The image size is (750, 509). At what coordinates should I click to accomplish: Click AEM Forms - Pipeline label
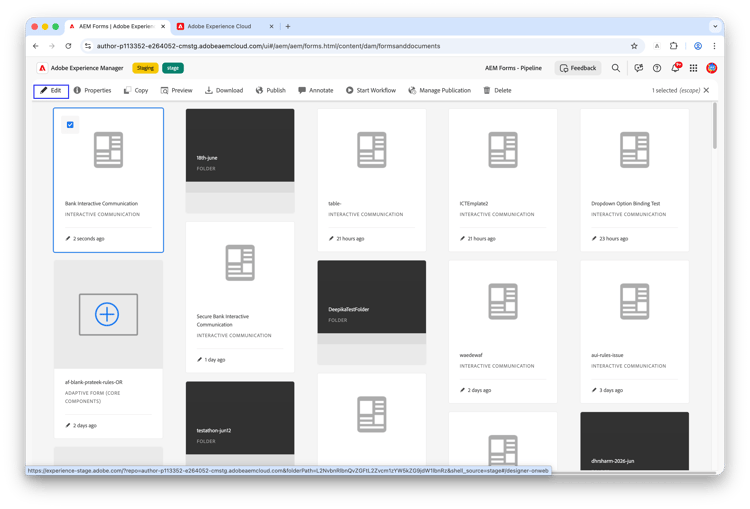coord(513,68)
